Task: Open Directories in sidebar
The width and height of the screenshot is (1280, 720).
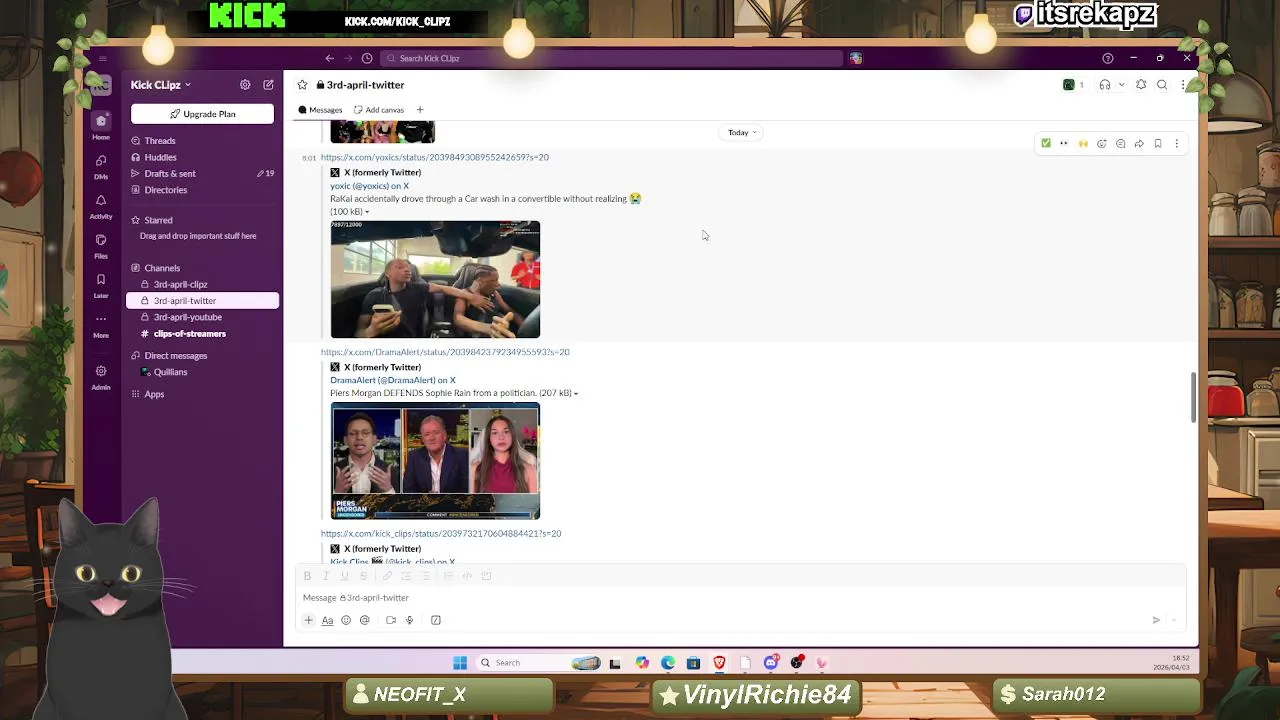Action: tap(166, 190)
